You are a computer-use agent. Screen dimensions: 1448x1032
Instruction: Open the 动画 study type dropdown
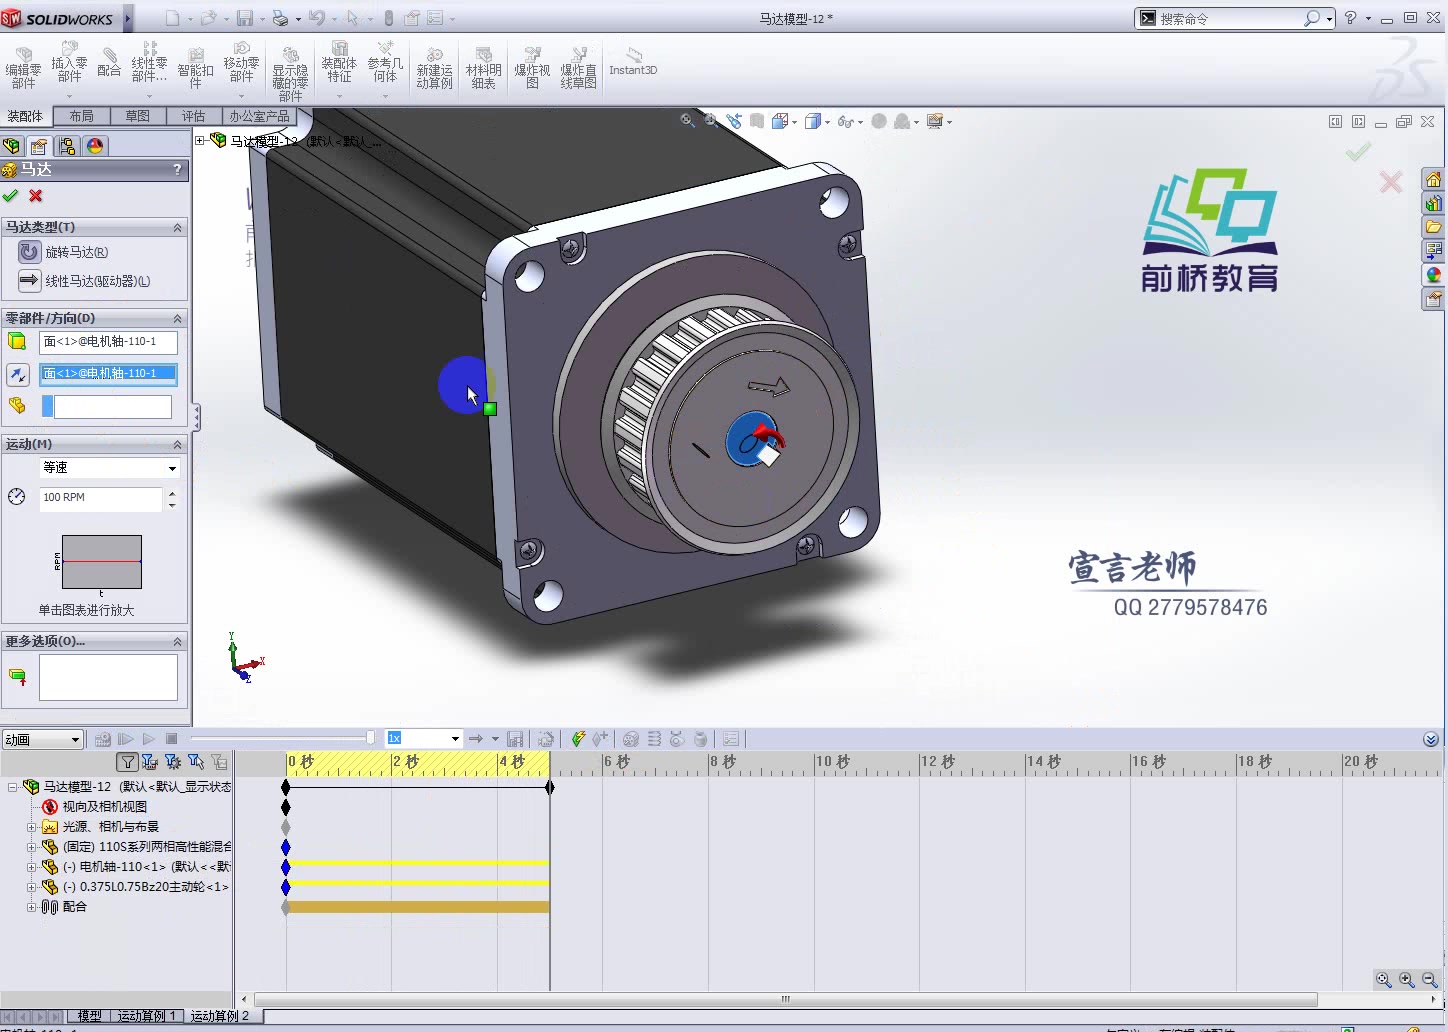point(42,739)
